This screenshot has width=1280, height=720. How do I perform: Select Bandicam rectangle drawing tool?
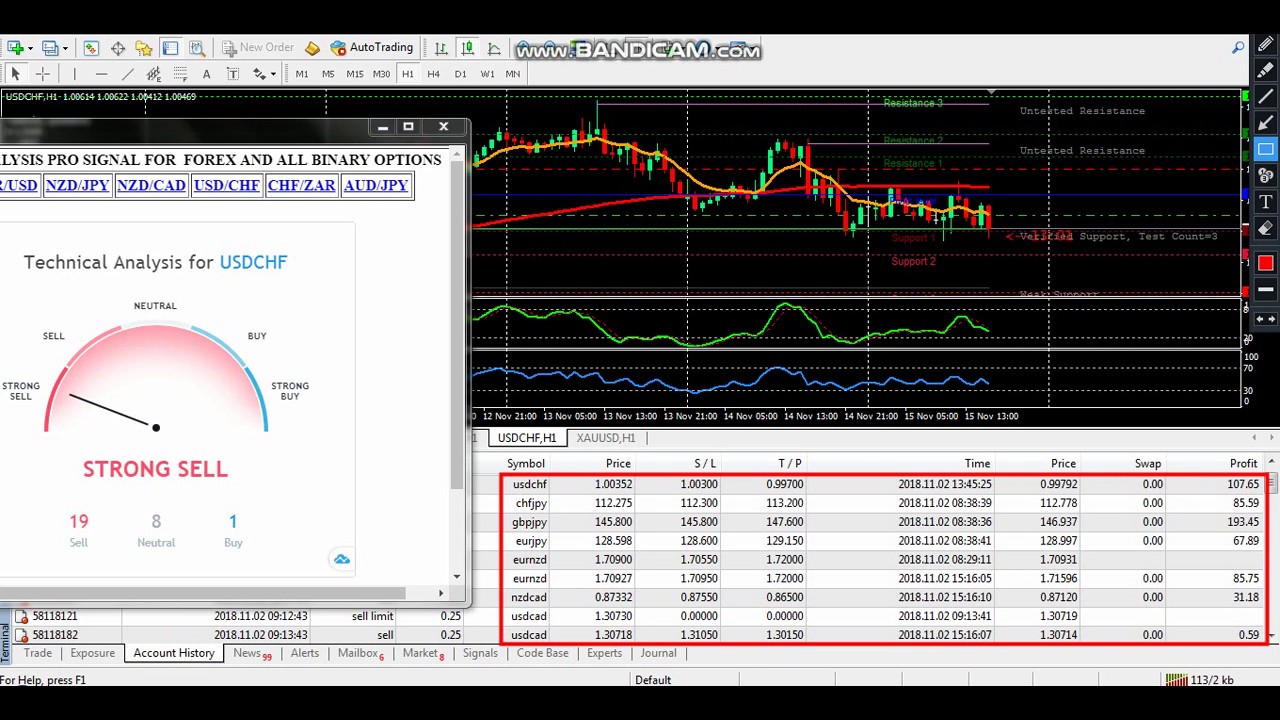click(1266, 149)
